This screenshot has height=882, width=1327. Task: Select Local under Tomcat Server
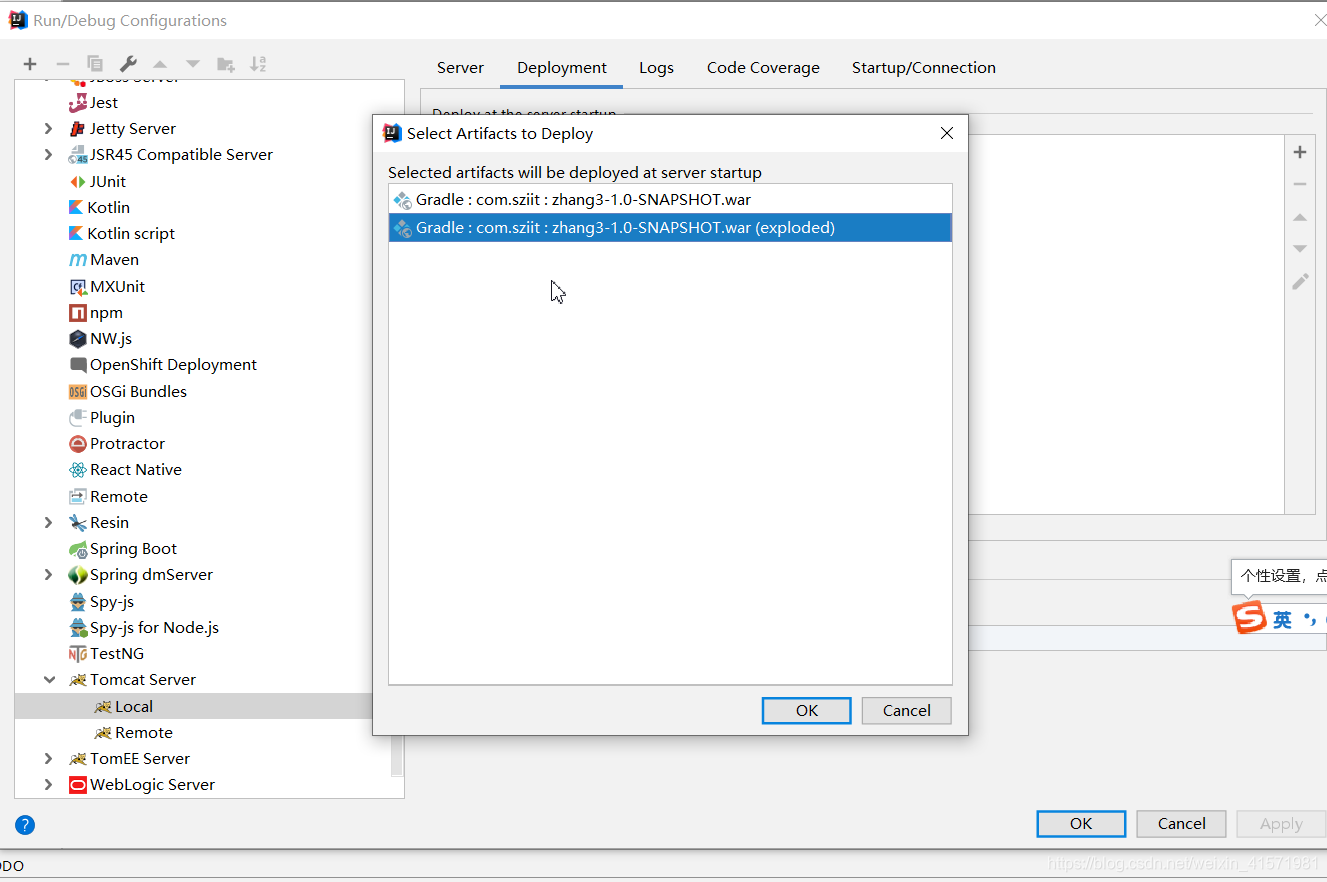133,706
